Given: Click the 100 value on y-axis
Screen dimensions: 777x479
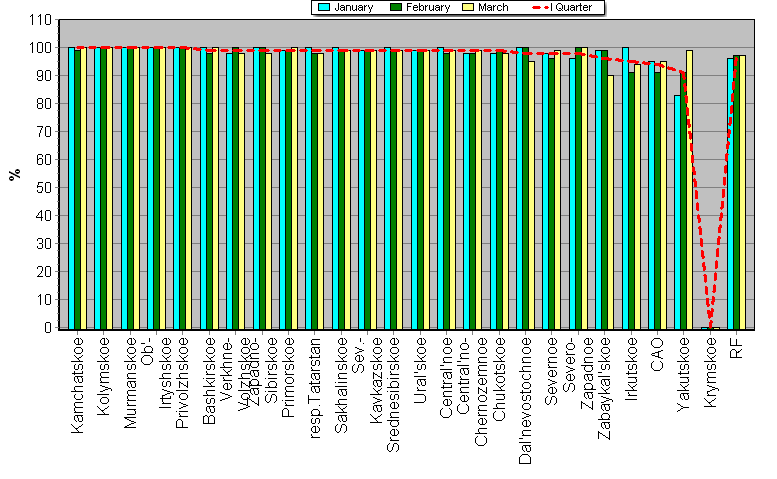Looking at the screenshot, I should point(40,48).
